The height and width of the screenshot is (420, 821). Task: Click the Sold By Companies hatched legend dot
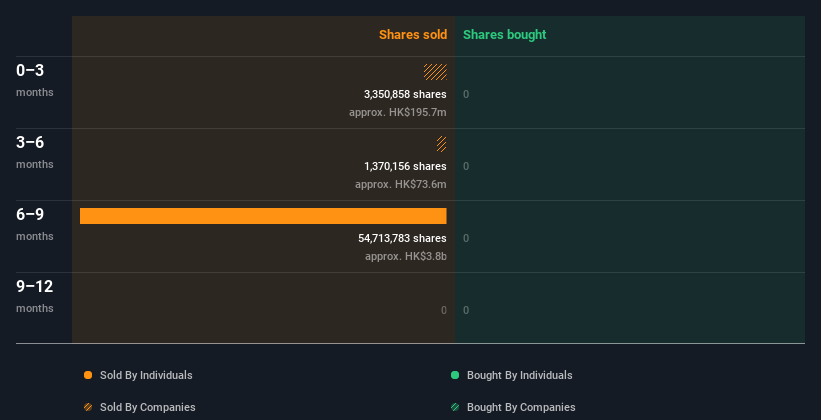(x=88, y=407)
